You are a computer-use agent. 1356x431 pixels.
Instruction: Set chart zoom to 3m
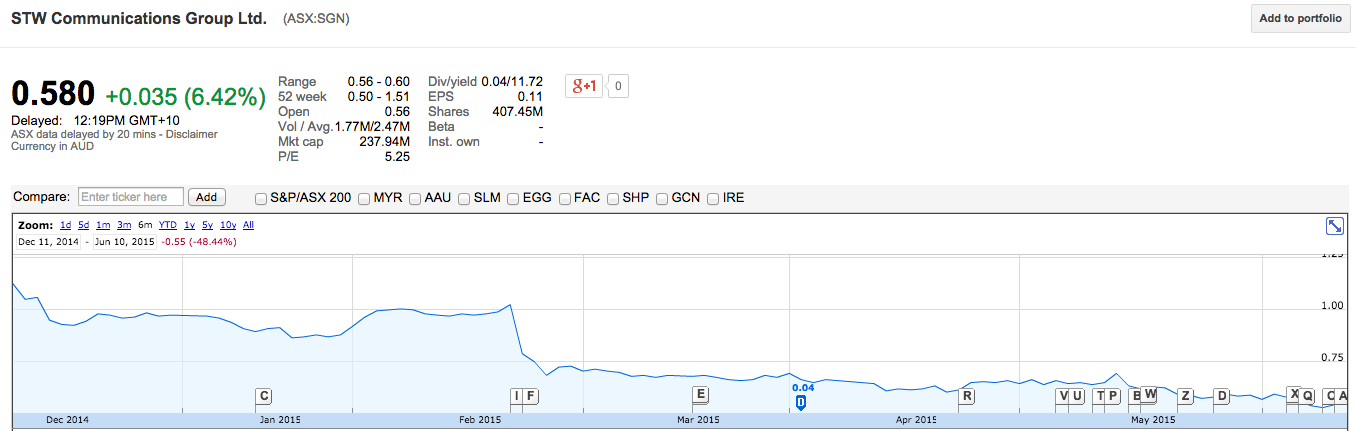pyautogui.click(x=124, y=225)
